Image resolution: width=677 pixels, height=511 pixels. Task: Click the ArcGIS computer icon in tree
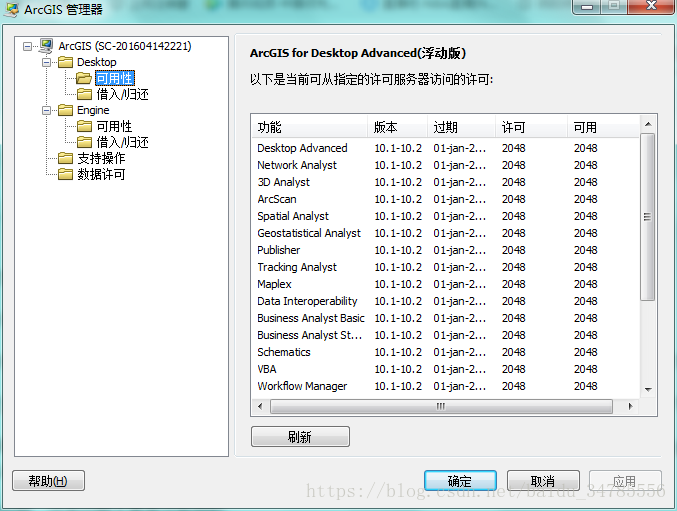[x=46, y=45]
